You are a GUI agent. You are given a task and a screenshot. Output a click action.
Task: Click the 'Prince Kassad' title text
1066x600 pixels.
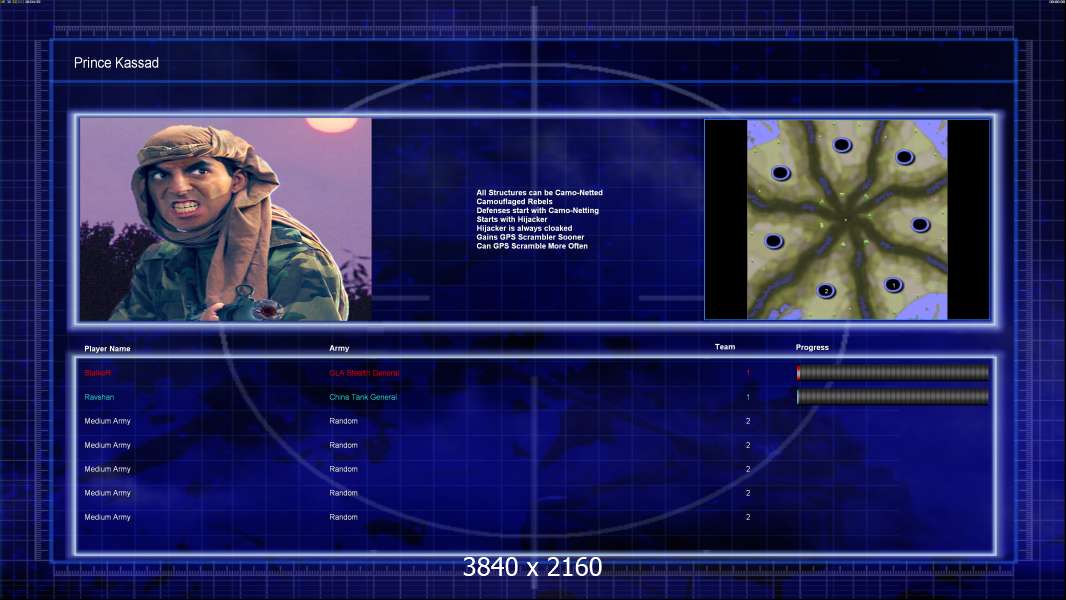point(116,63)
